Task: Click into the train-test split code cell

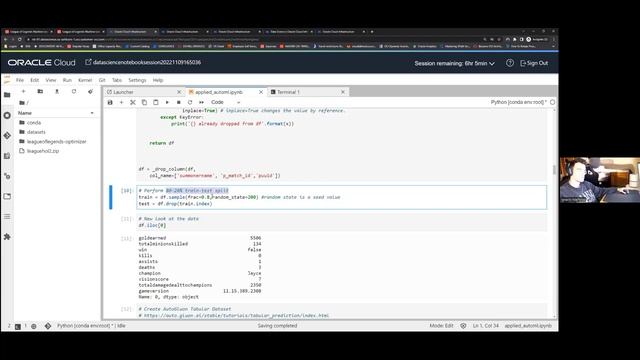Action: tap(342, 197)
